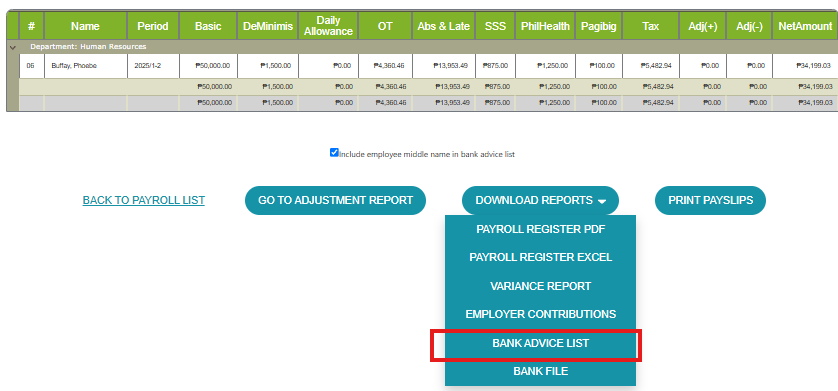Image resolution: width=838 pixels, height=391 pixels.
Task: Click Phoebe's ₱5,482.94 tax cell
Action: coord(650,66)
